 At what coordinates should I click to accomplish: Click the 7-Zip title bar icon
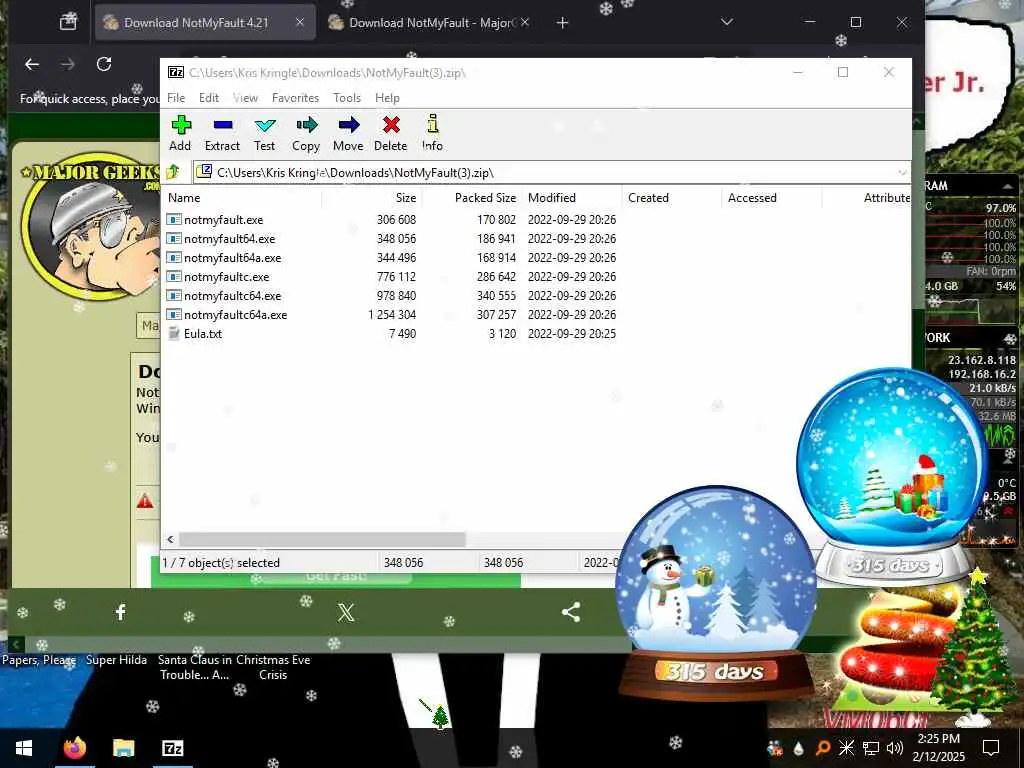[176, 72]
